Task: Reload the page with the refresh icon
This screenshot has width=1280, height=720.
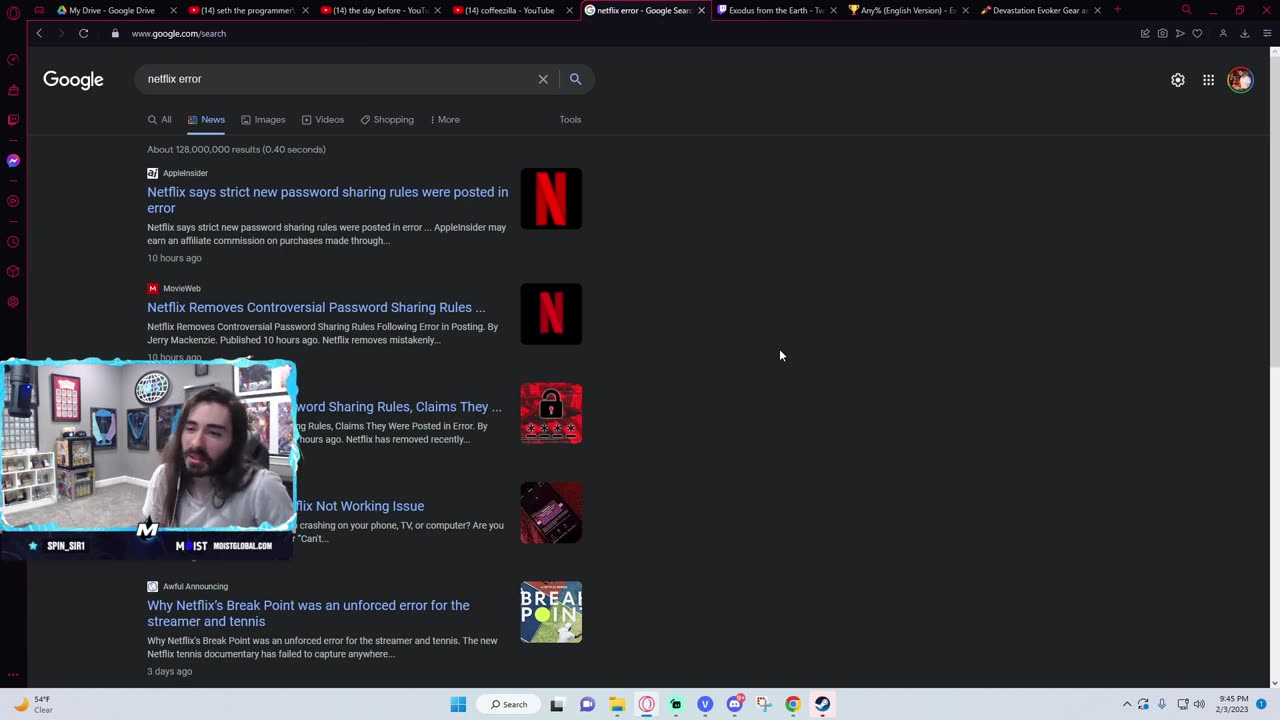Action: point(83,33)
